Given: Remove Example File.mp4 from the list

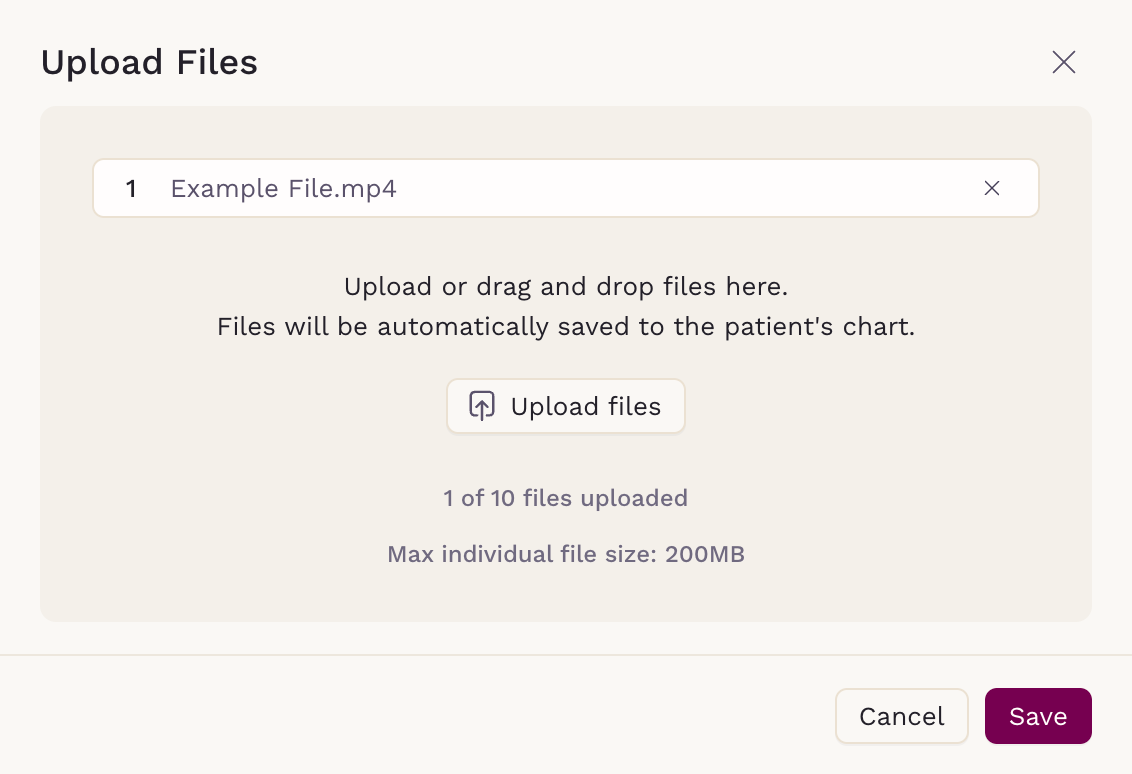Looking at the screenshot, I should click(x=992, y=188).
